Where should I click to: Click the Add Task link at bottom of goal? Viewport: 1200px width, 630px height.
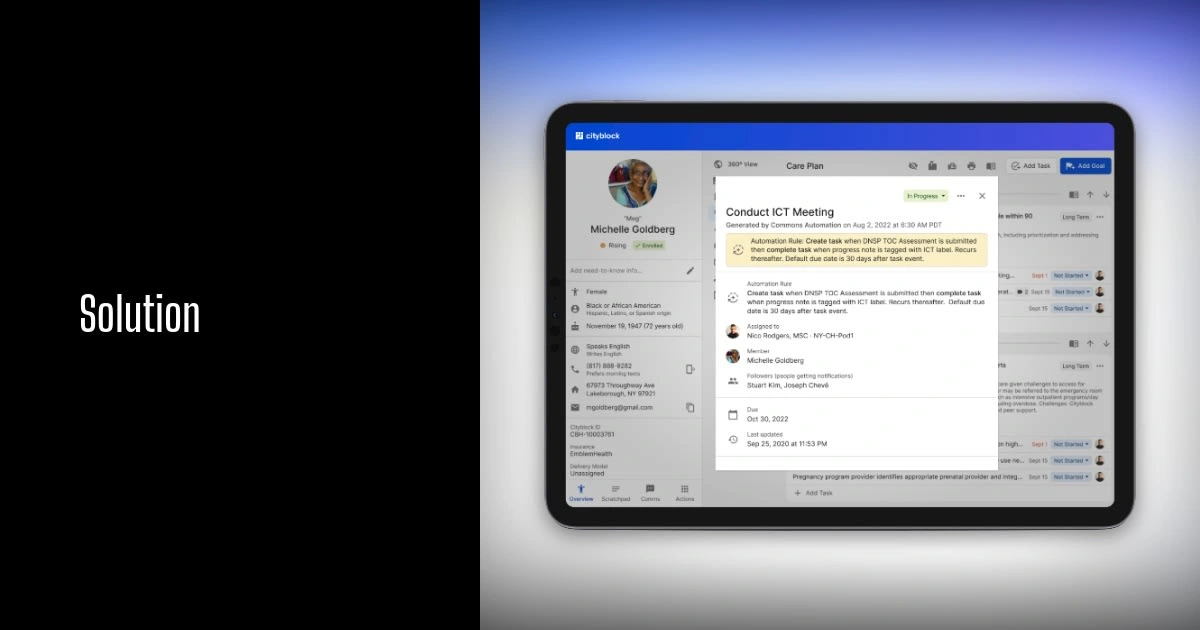813,493
